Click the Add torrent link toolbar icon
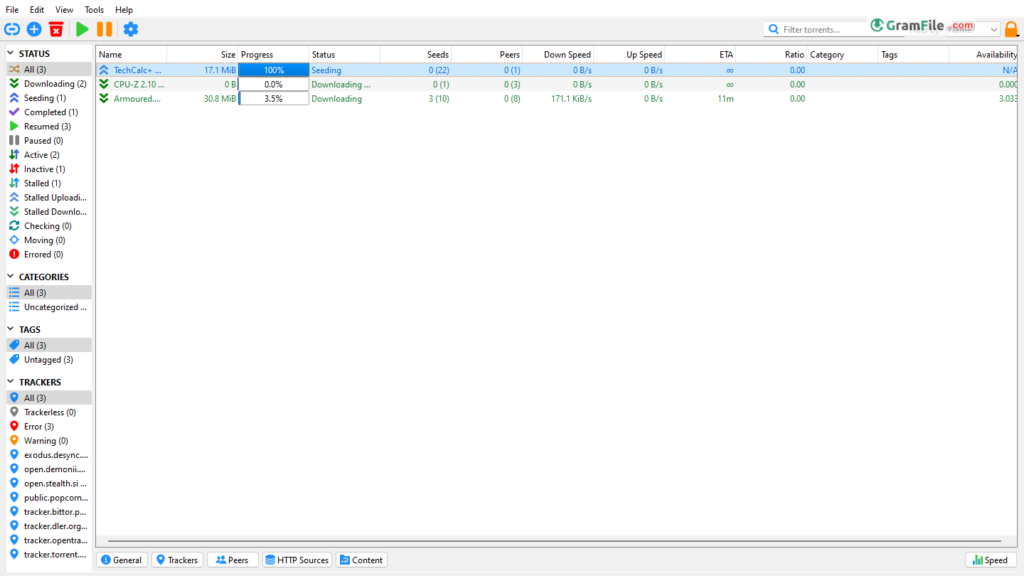Image resolution: width=1024 pixels, height=576 pixels. point(12,29)
